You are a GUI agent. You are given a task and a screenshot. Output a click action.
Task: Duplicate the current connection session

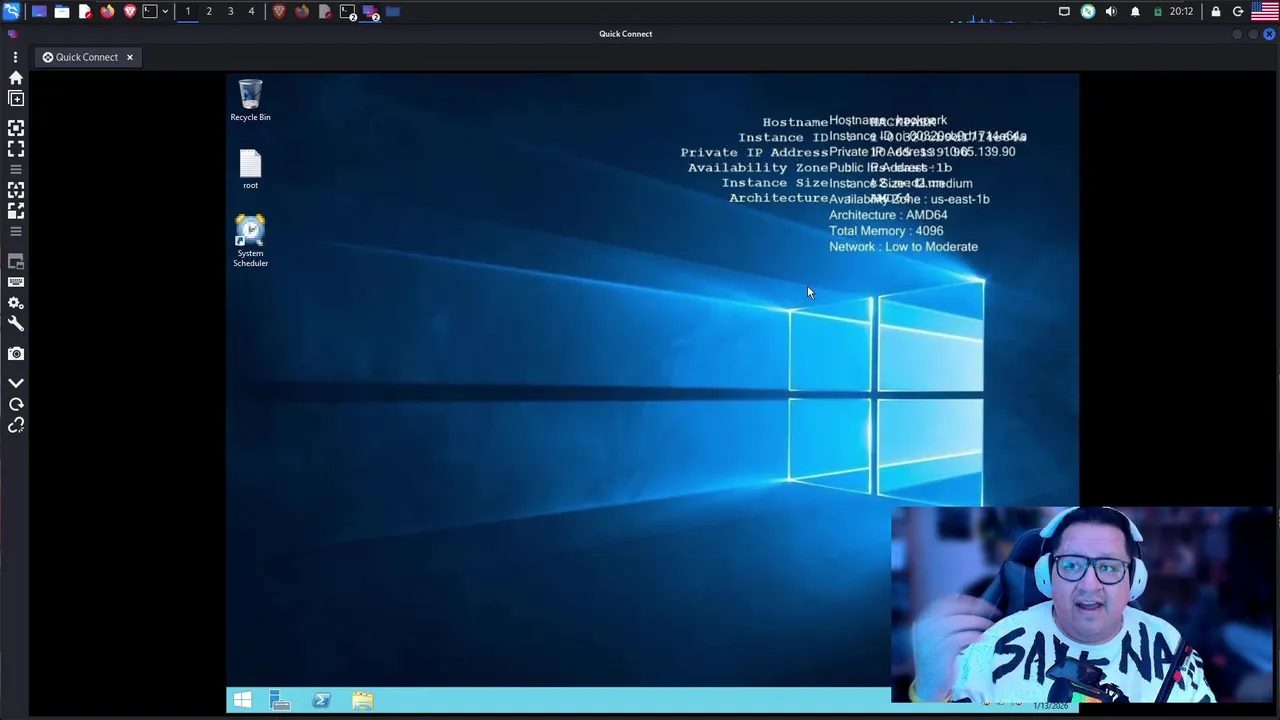[x=16, y=98]
